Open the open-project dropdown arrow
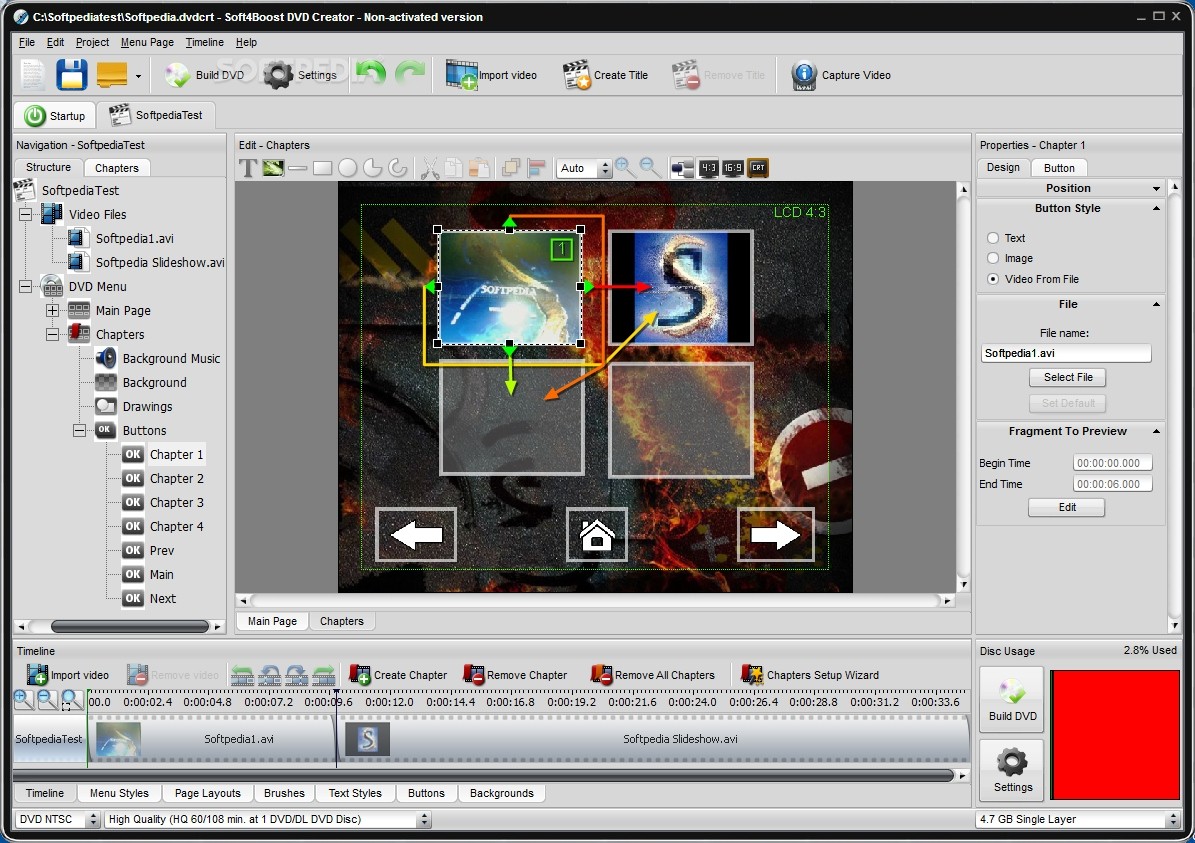This screenshot has height=843, width=1195. [x=138, y=75]
